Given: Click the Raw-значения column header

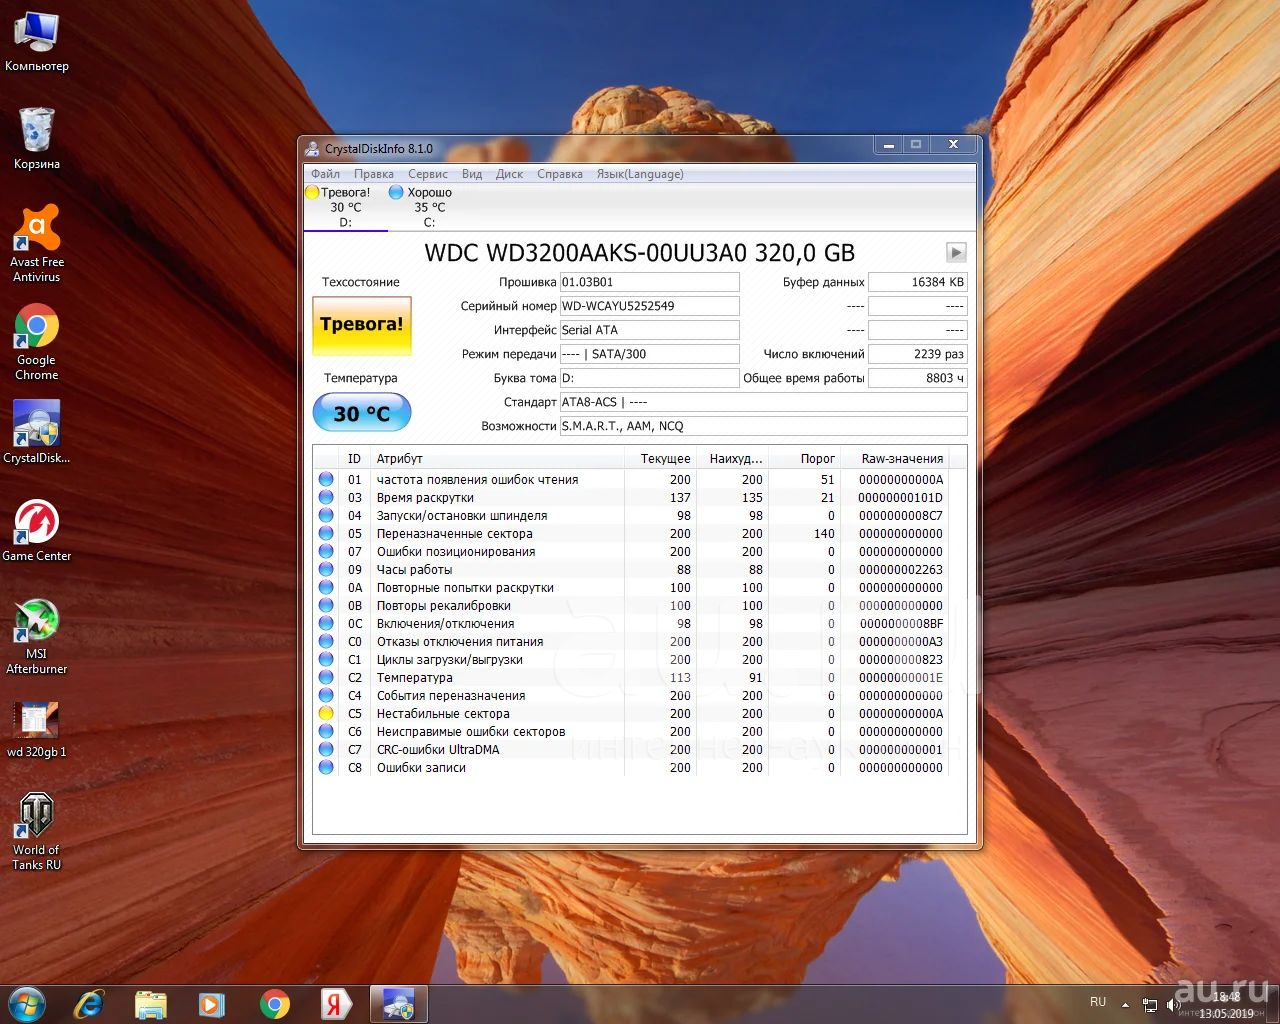Looking at the screenshot, I should pos(895,458).
